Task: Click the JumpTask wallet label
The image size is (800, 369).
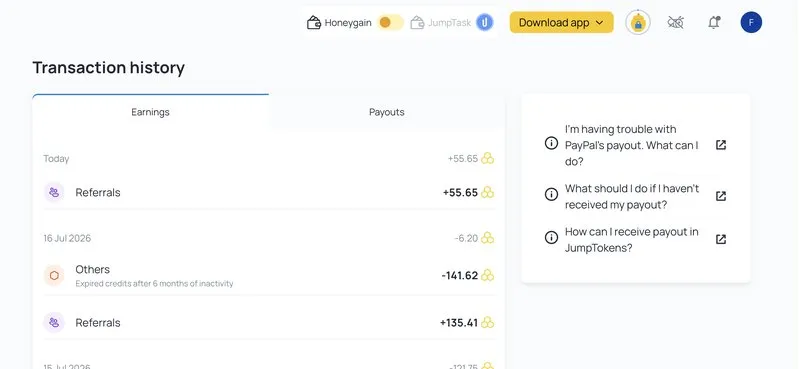Action: point(449,23)
